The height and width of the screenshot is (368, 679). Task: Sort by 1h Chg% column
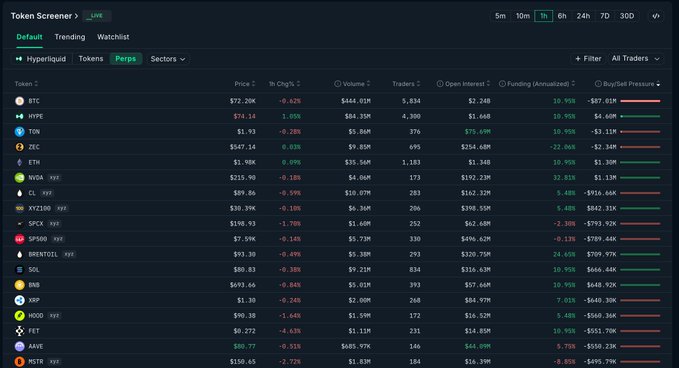tap(284, 84)
